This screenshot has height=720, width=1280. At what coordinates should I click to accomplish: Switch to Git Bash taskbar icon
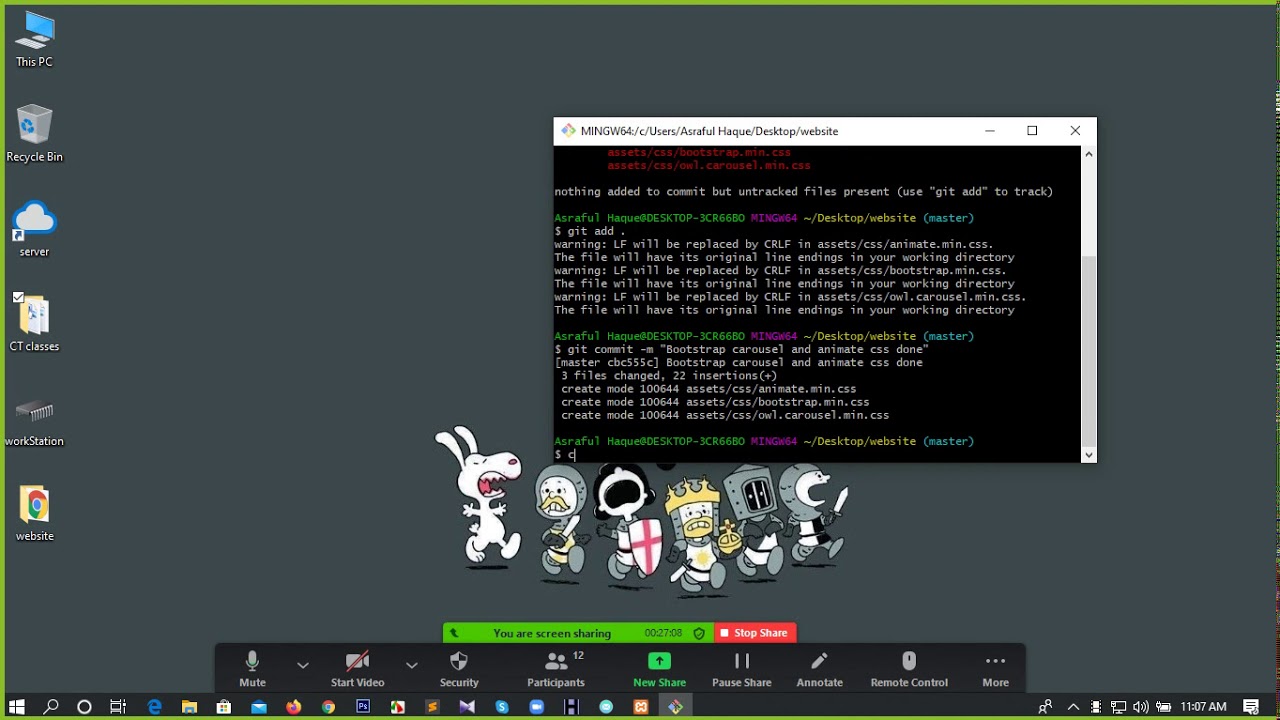(x=676, y=707)
